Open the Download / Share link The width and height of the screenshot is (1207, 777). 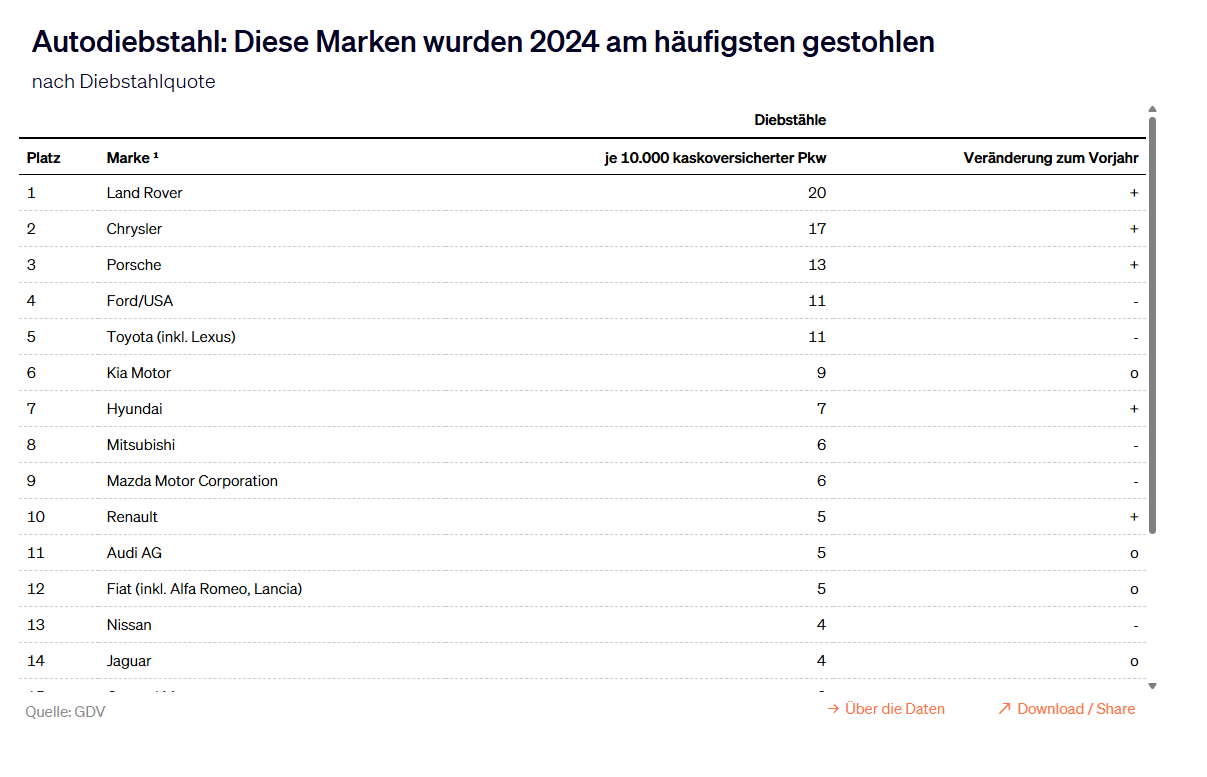[1076, 709]
